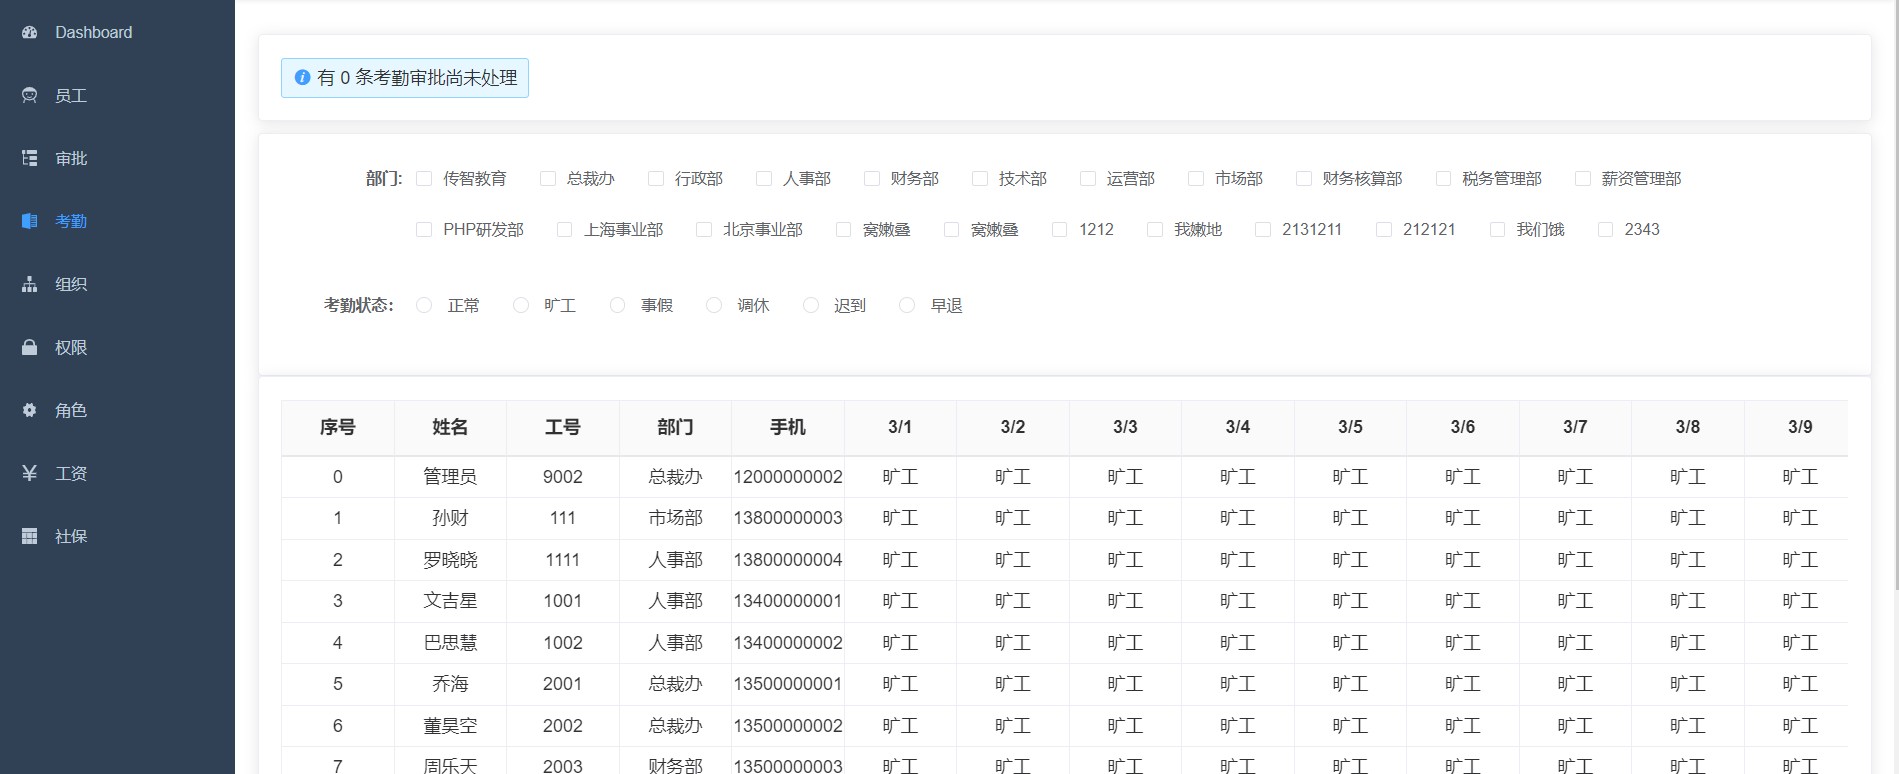Click the alert about 0 pending attendance approvals
The image size is (1899, 774).
point(405,78)
